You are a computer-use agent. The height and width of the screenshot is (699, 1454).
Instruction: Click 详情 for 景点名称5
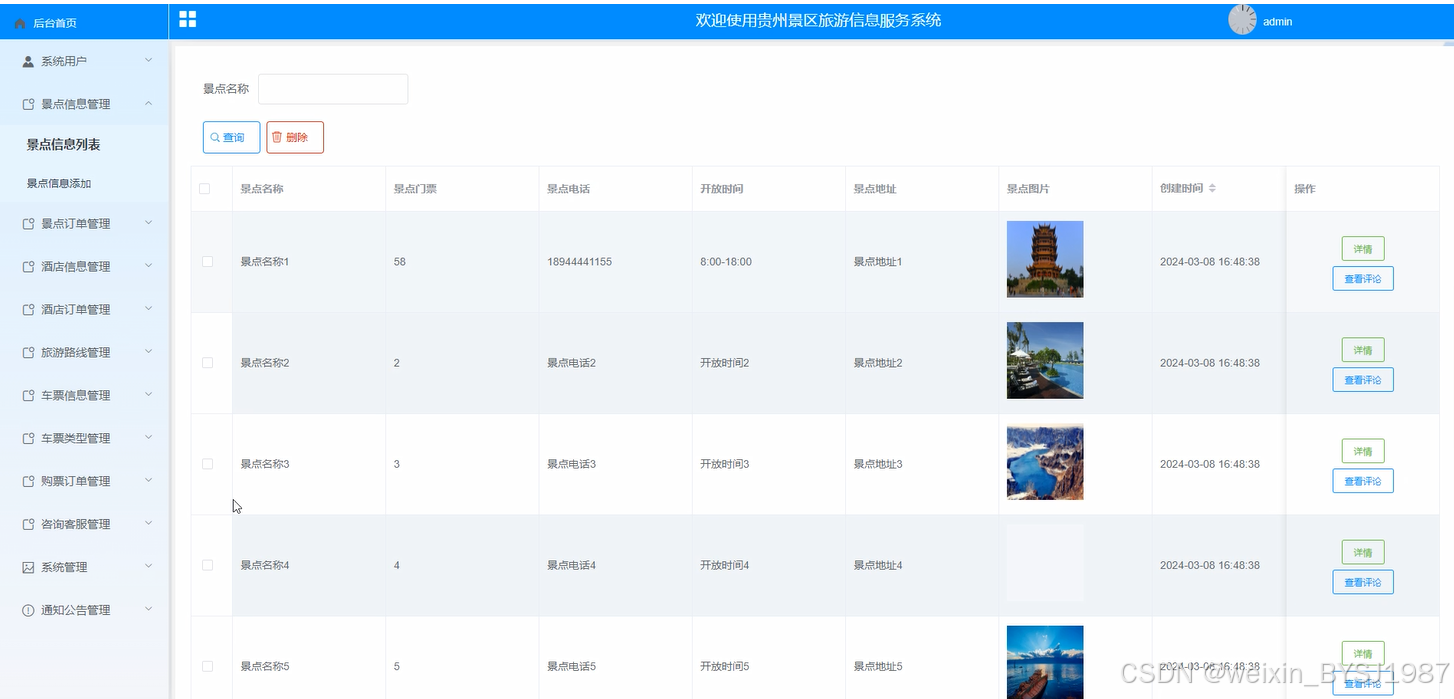click(1363, 653)
